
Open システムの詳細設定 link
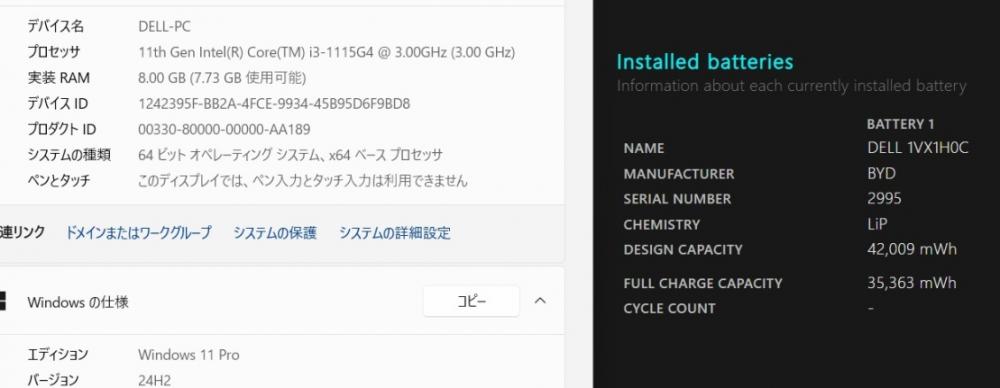click(x=395, y=233)
